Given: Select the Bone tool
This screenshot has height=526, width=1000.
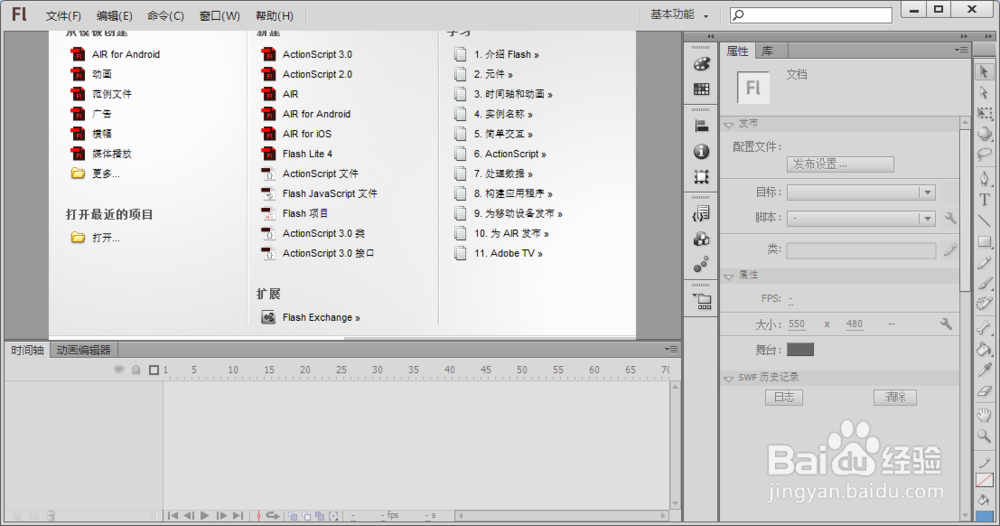Looking at the screenshot, I should pyautogui.click(x=984, y=328).
